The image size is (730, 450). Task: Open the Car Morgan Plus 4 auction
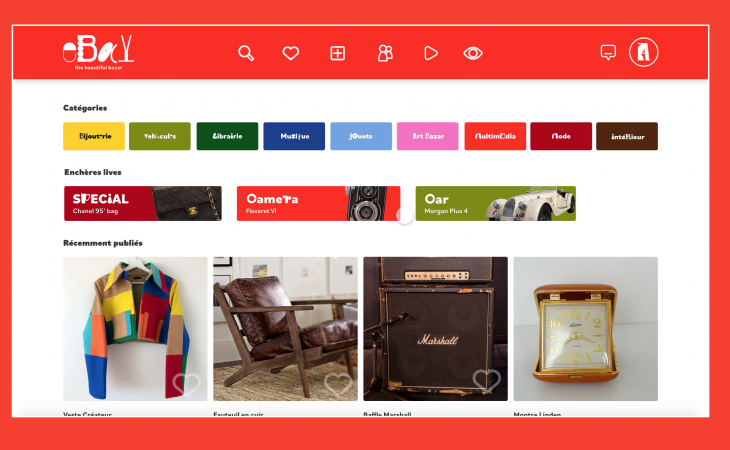(496, 203)
